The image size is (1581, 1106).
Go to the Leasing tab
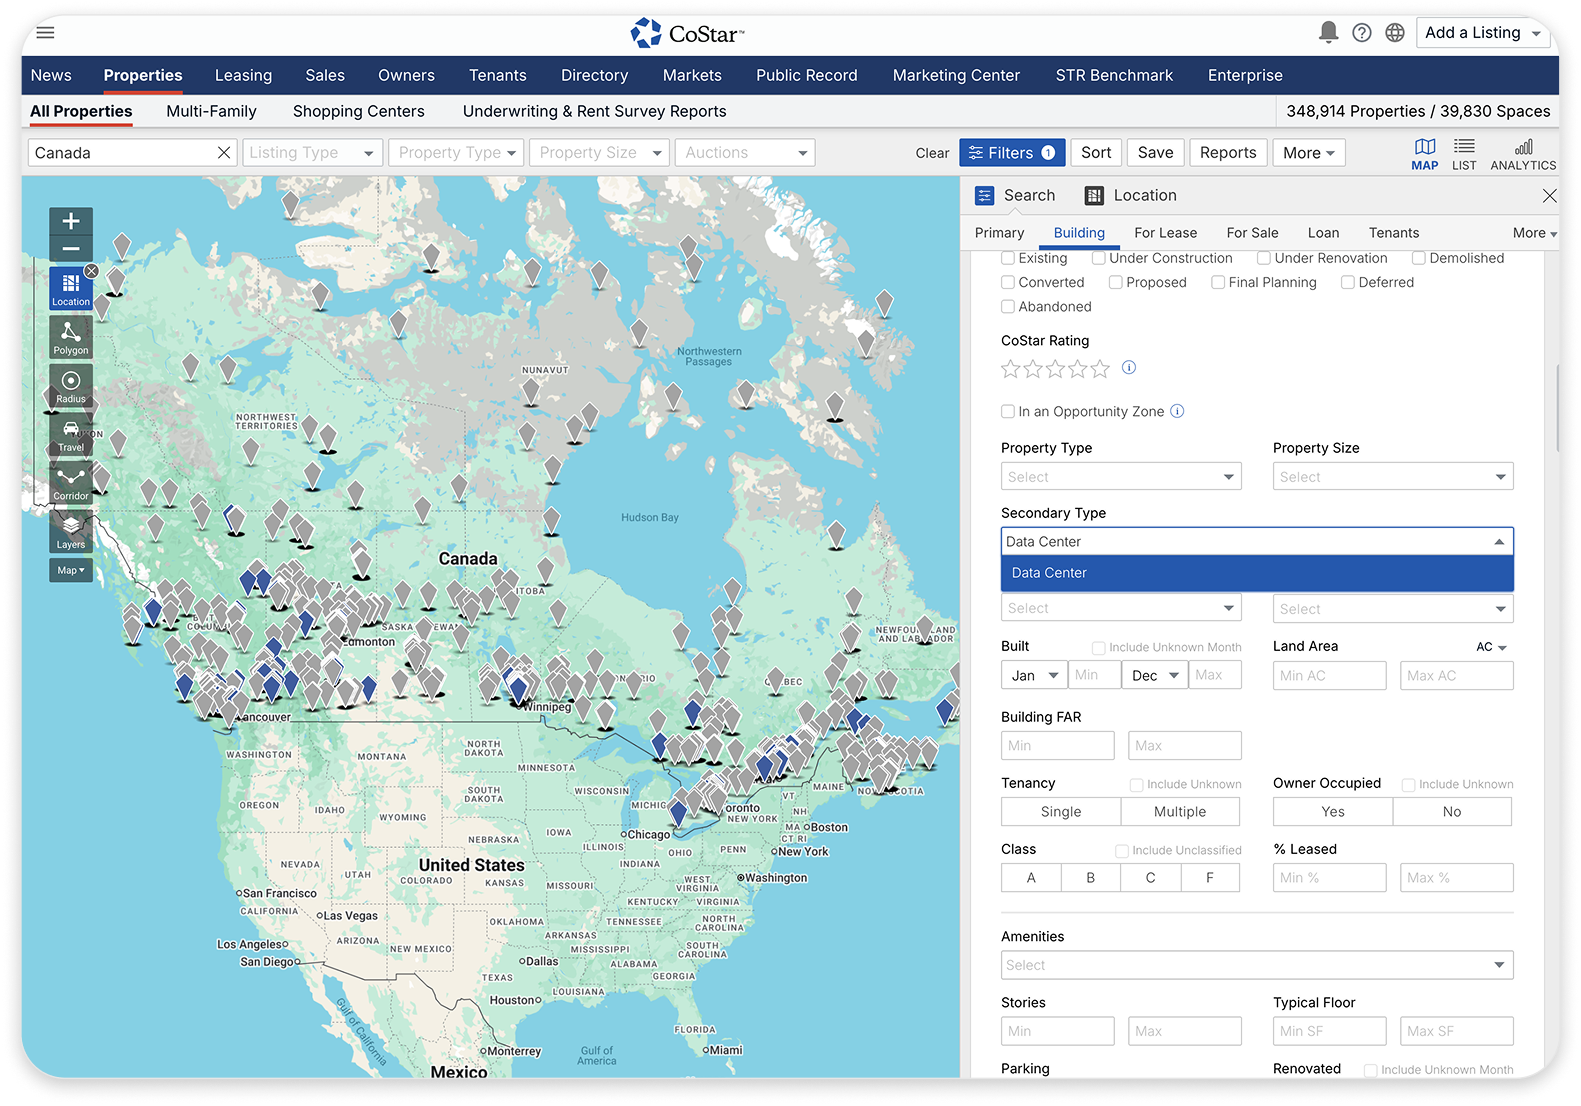tap(243, 75)
